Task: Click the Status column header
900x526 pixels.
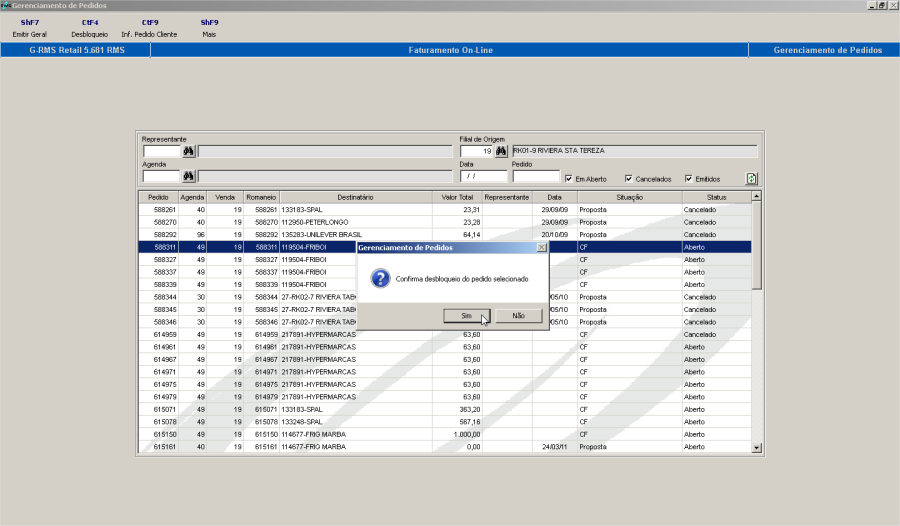Action: click(716, 197)
